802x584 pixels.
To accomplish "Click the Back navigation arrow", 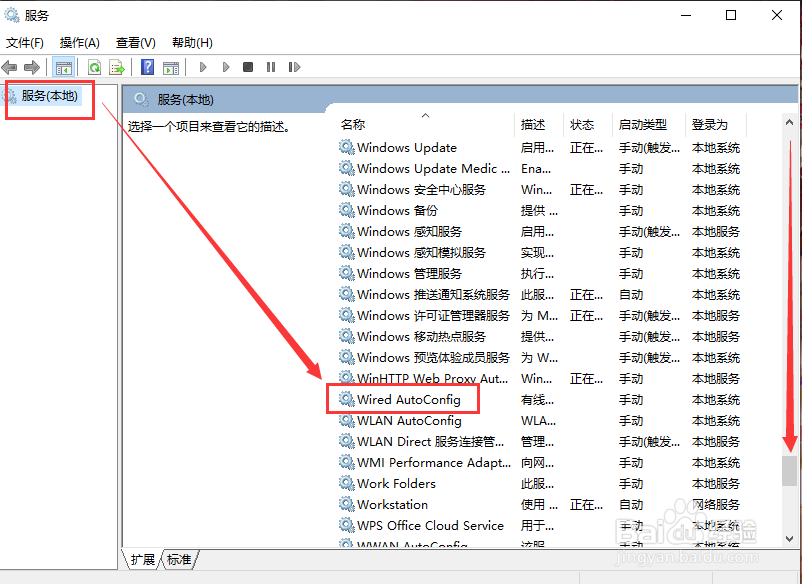I will tap(9, 67).
